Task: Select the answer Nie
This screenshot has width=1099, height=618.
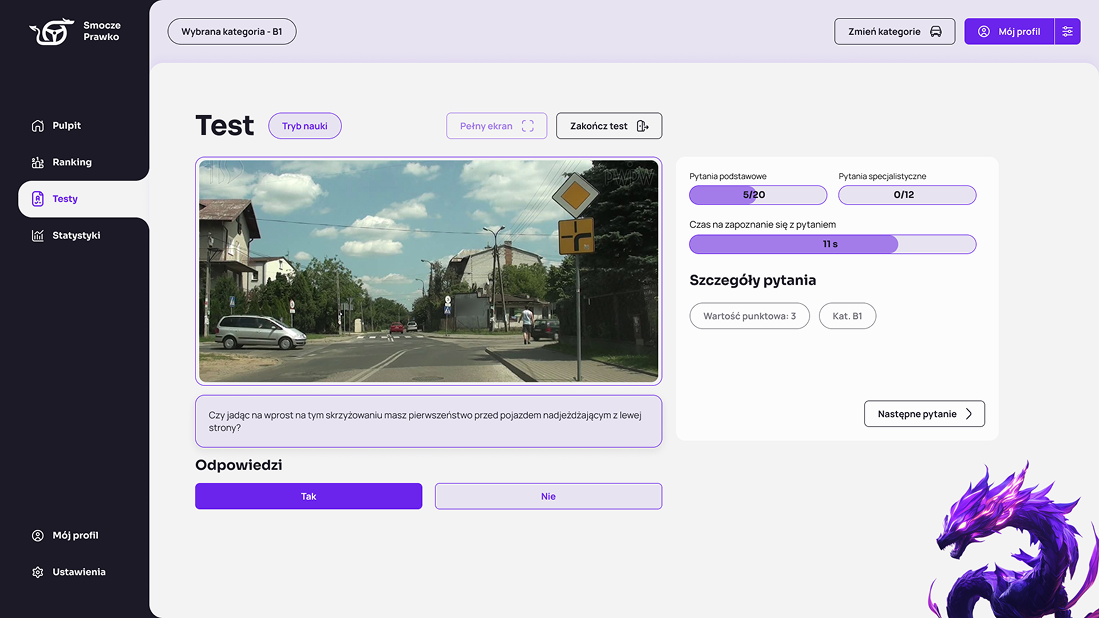Action: 548,496
